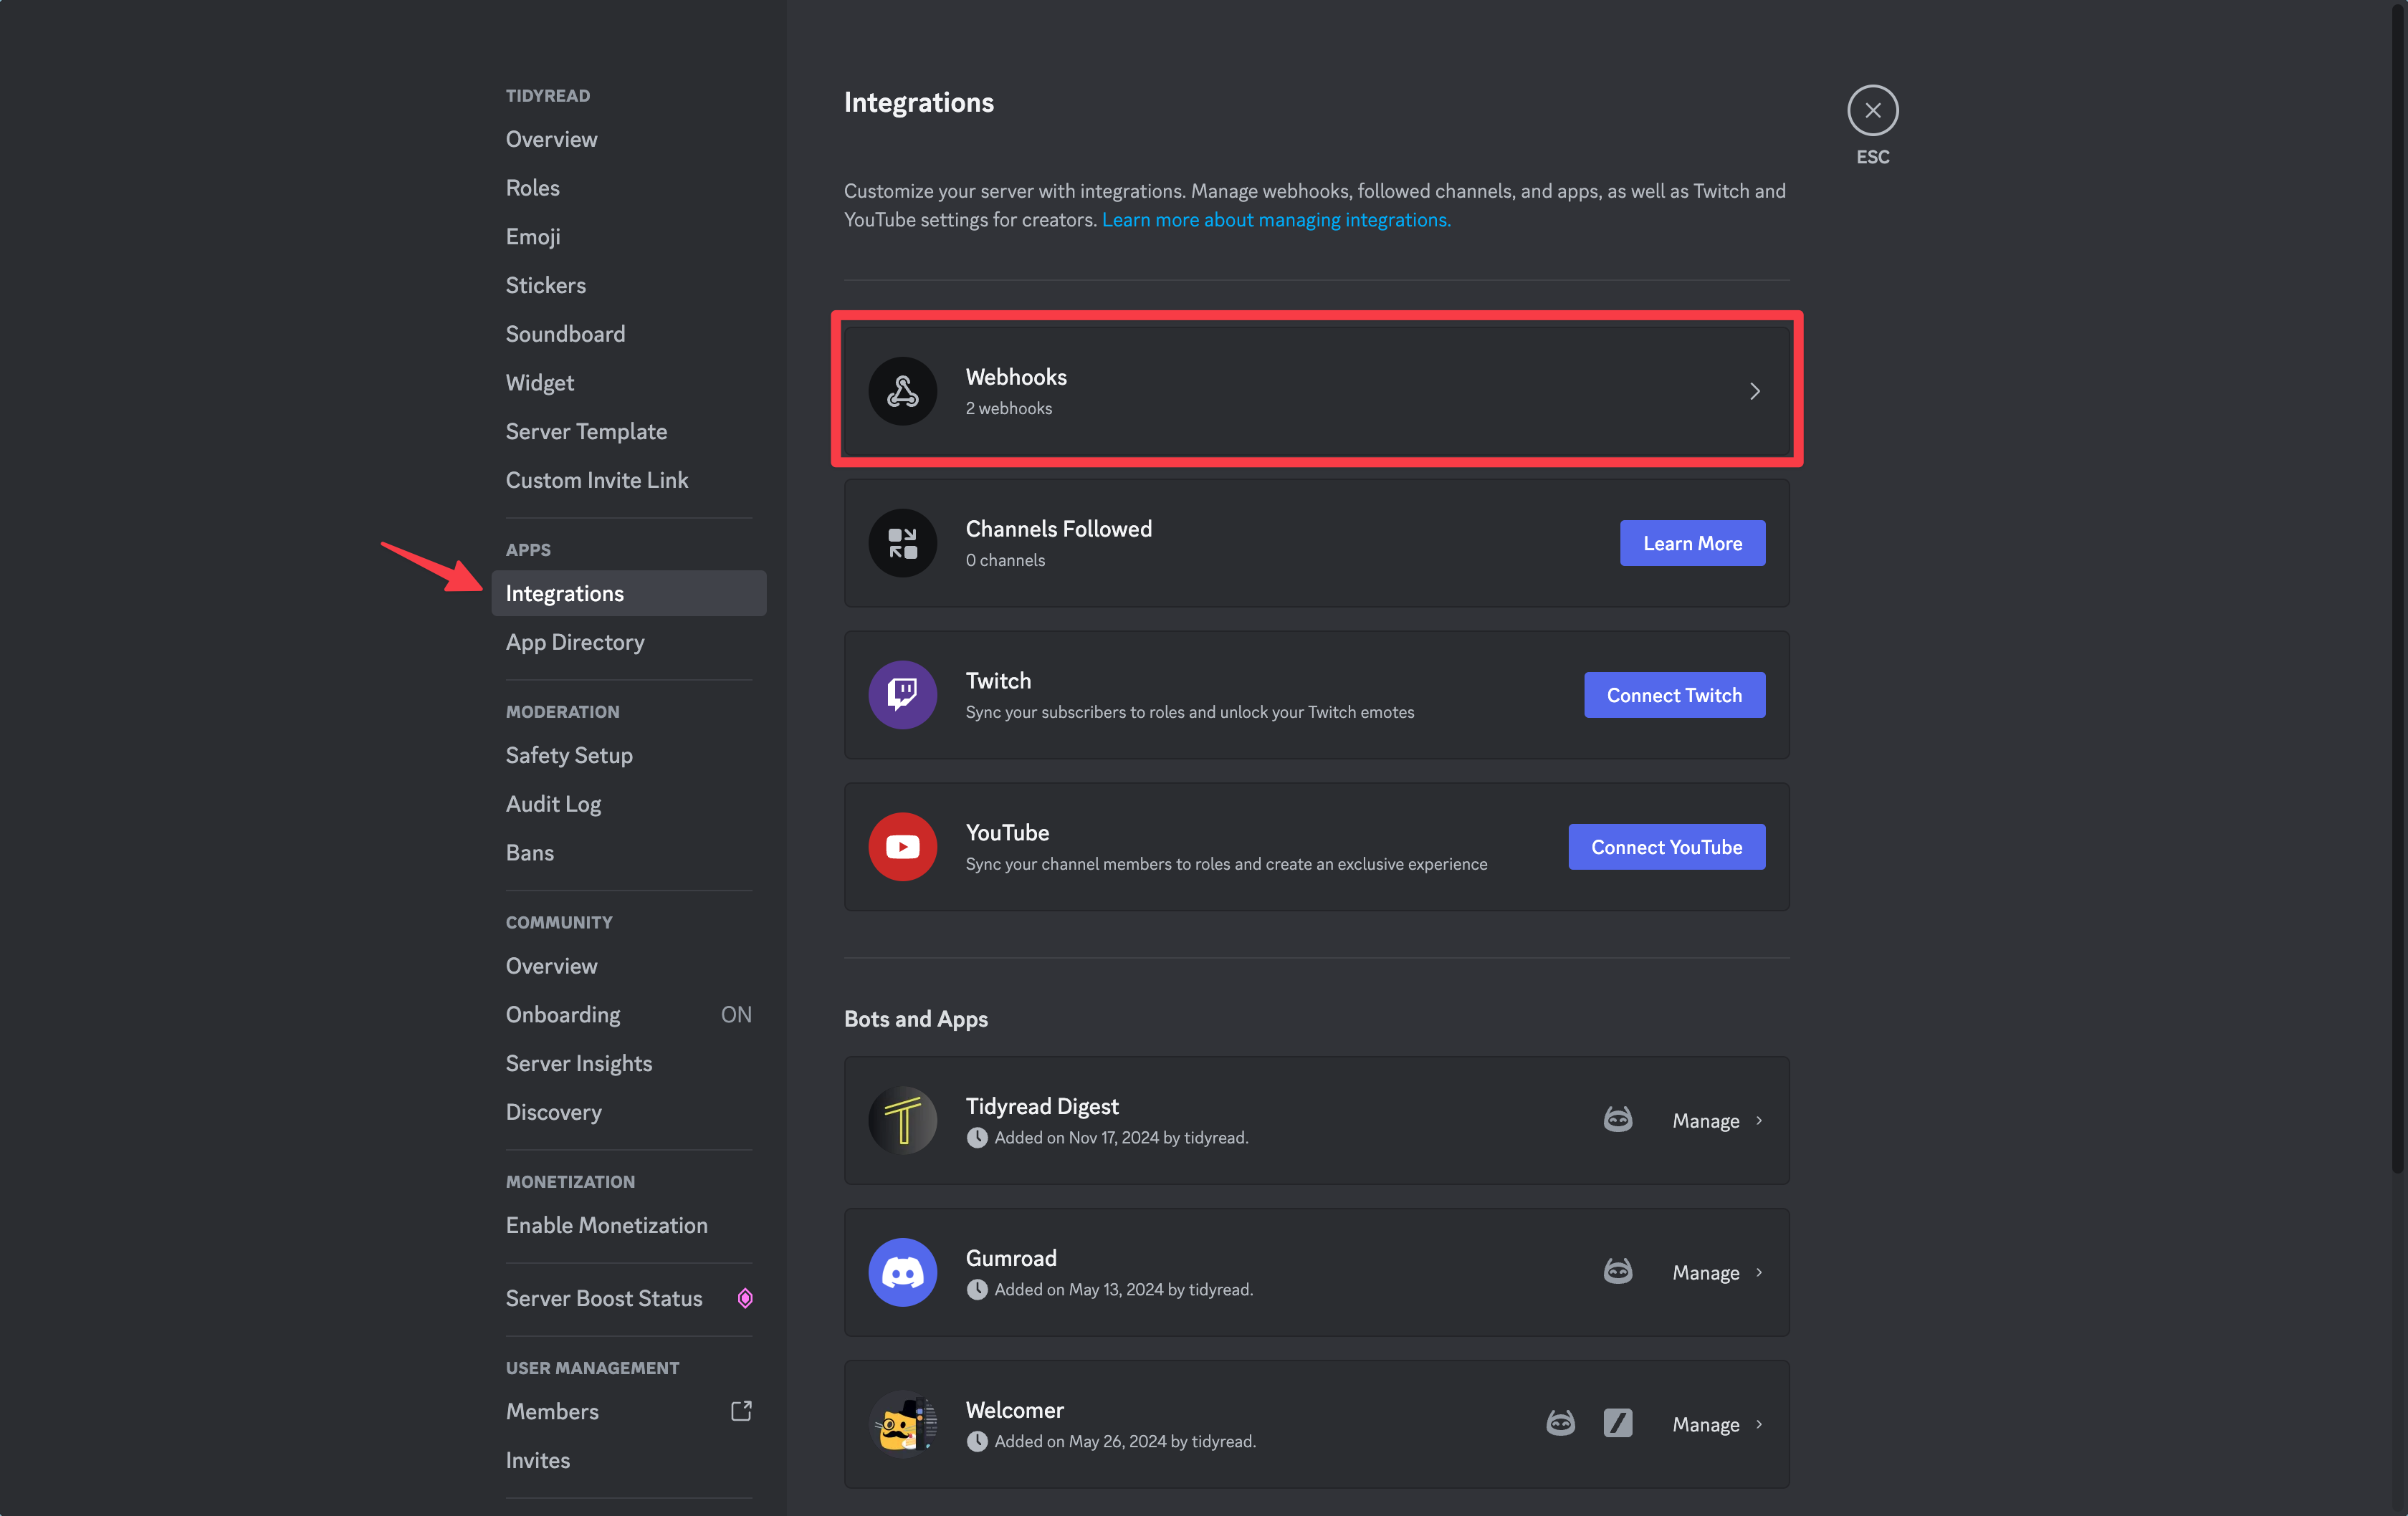Click clock icon beside Welcomer added date
The image size is (2408, 1516).
977,1442
